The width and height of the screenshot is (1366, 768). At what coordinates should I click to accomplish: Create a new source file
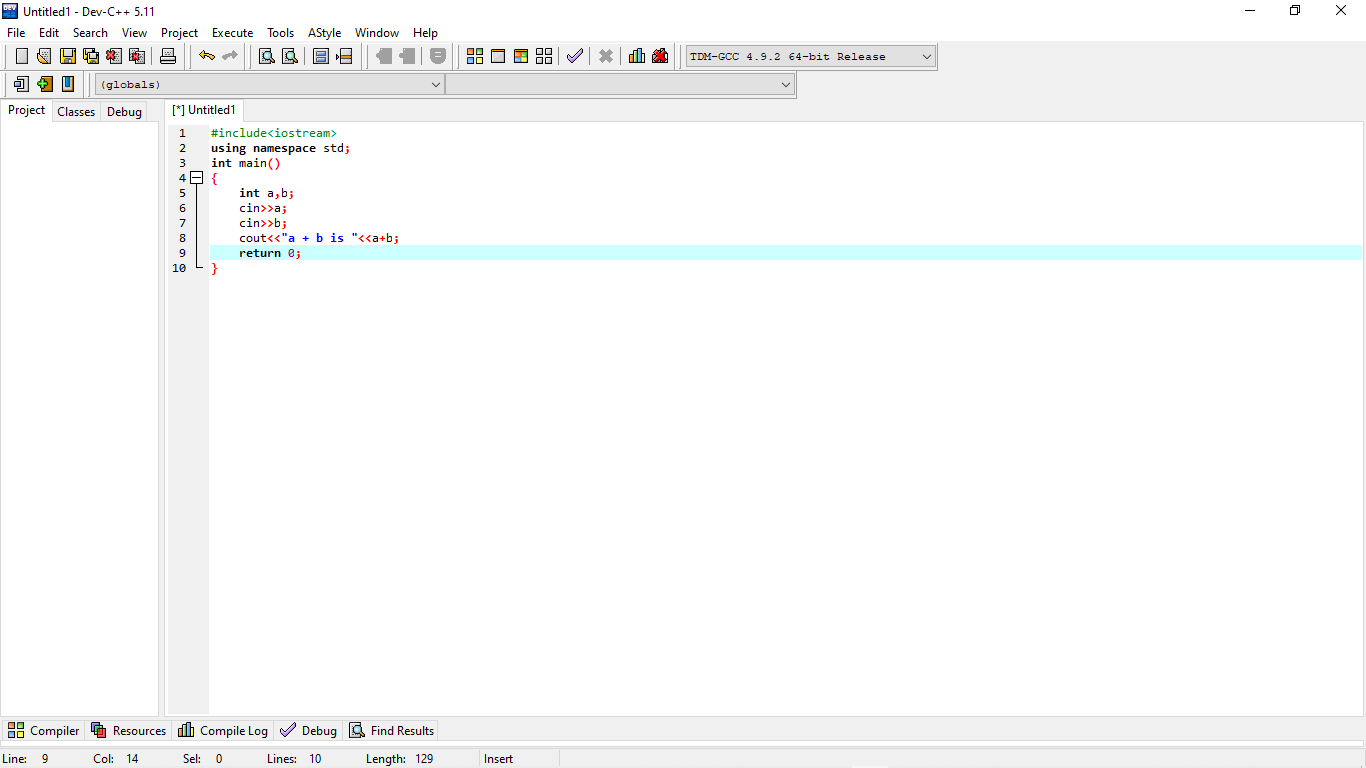pyautogui.click(x=21, y=56)
